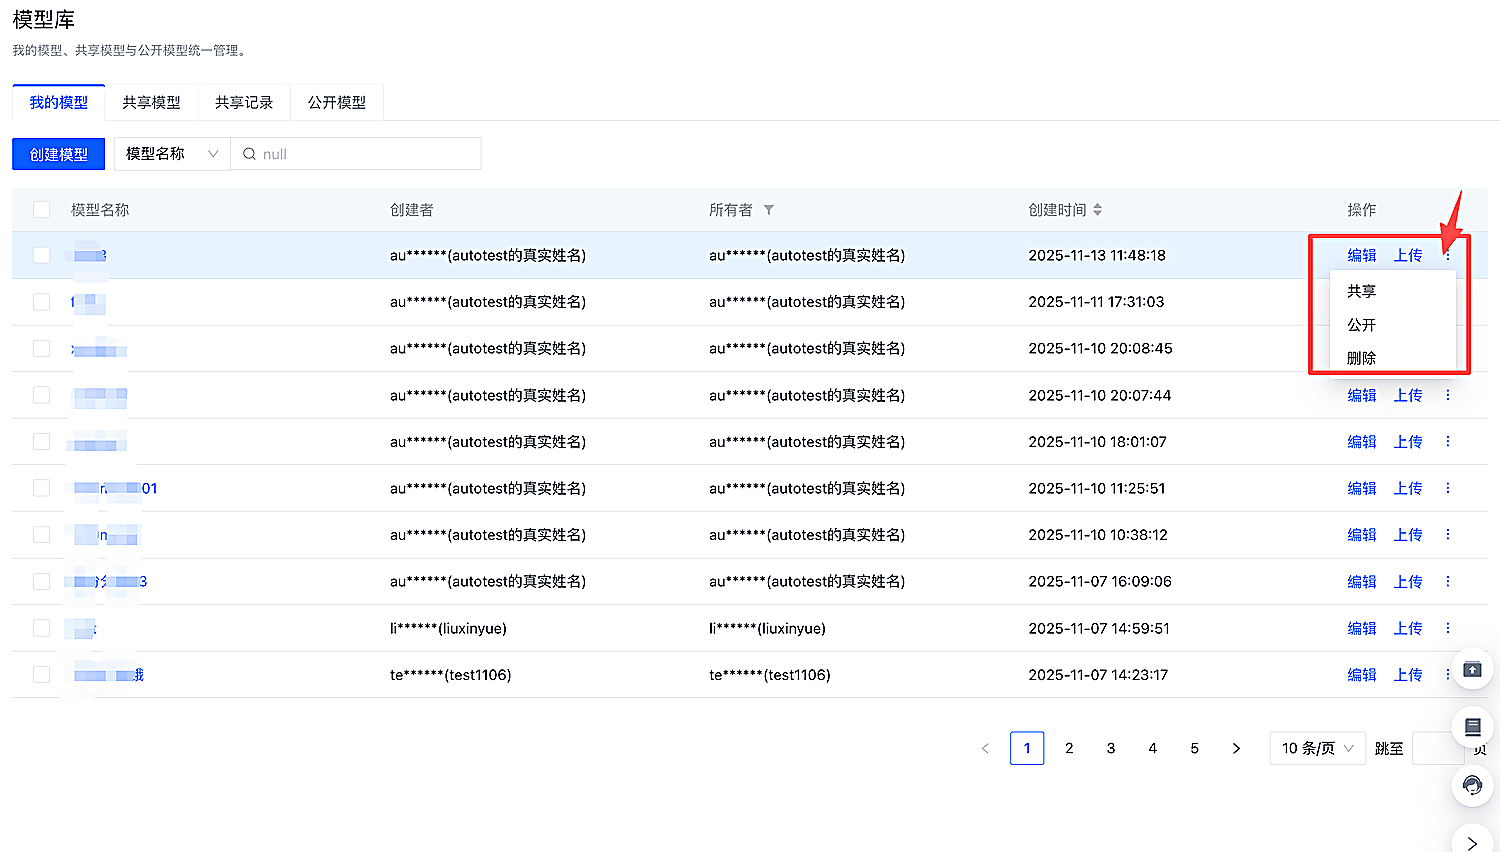Open the customer service headset icon
This screenshot has width=1500, height=852.
[1472, 785]
